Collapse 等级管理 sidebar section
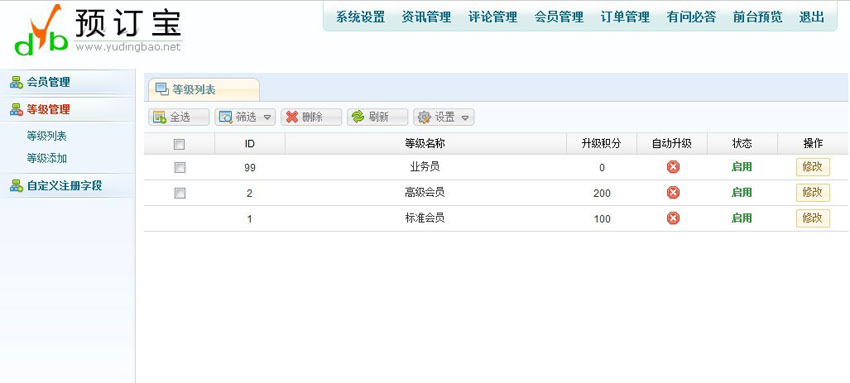 tap(67, 109)
